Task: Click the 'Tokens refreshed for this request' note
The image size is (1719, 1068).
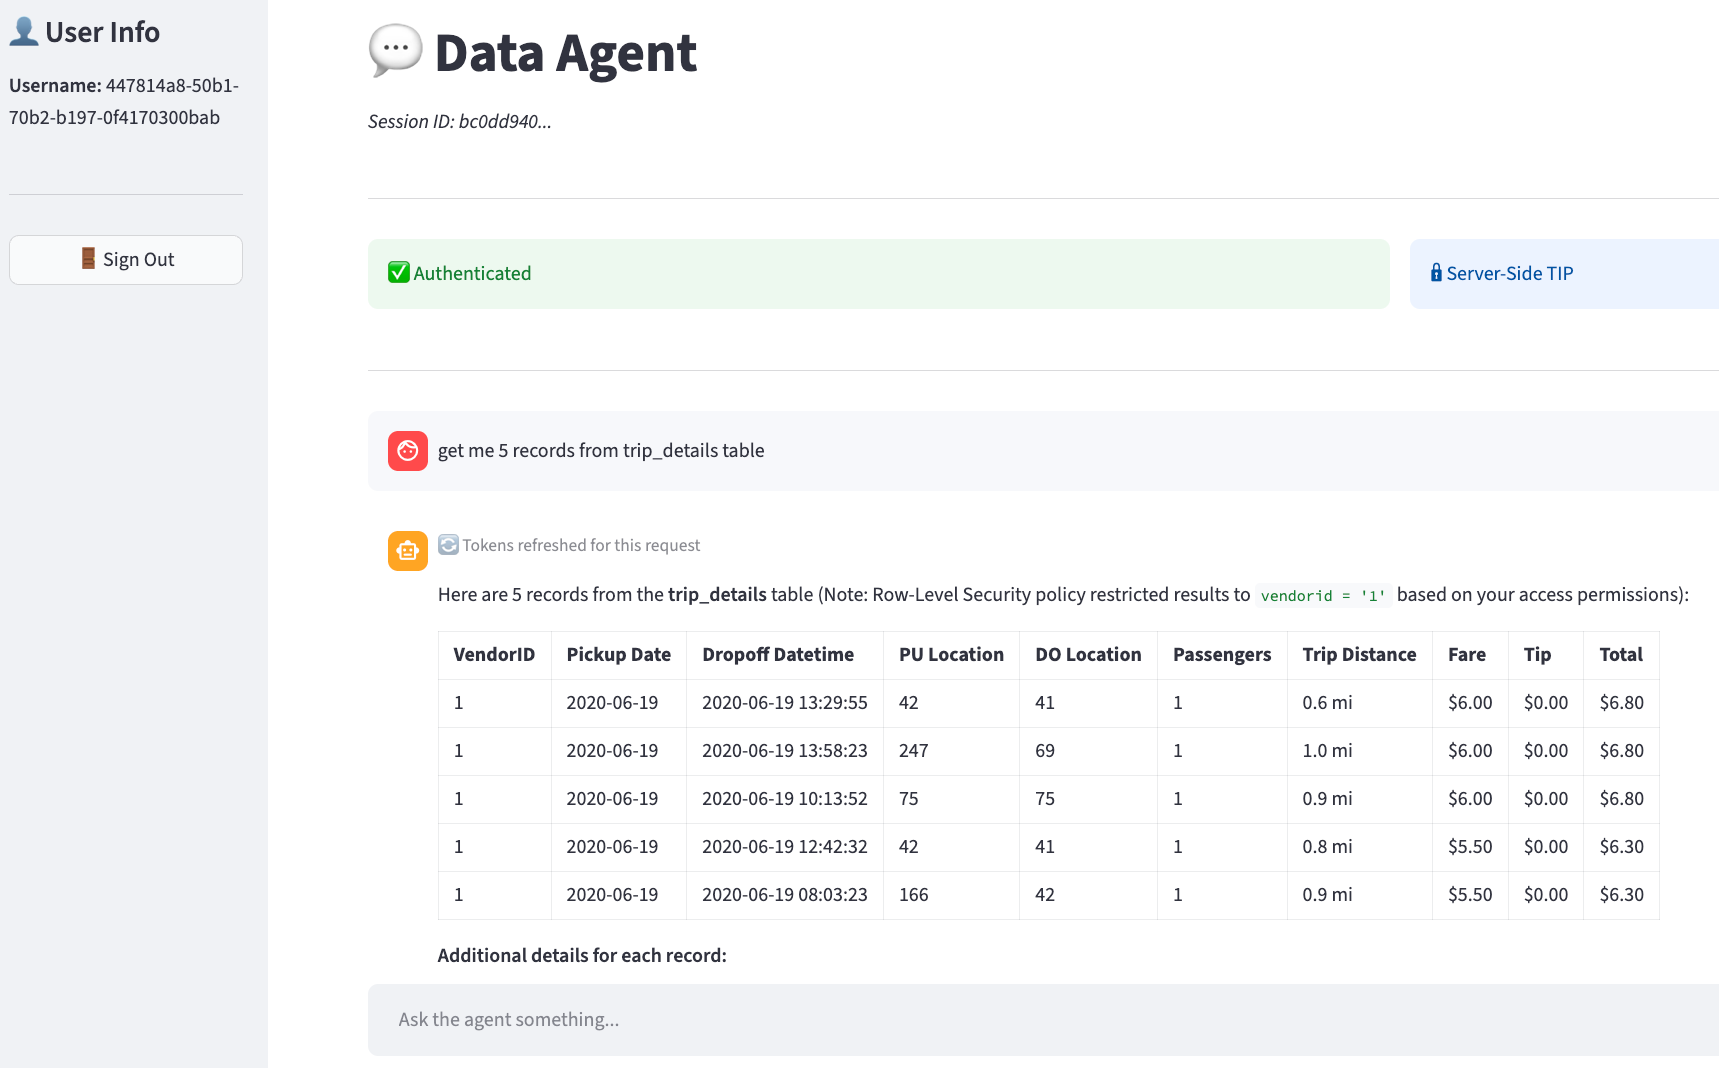Action: [581, 545]
